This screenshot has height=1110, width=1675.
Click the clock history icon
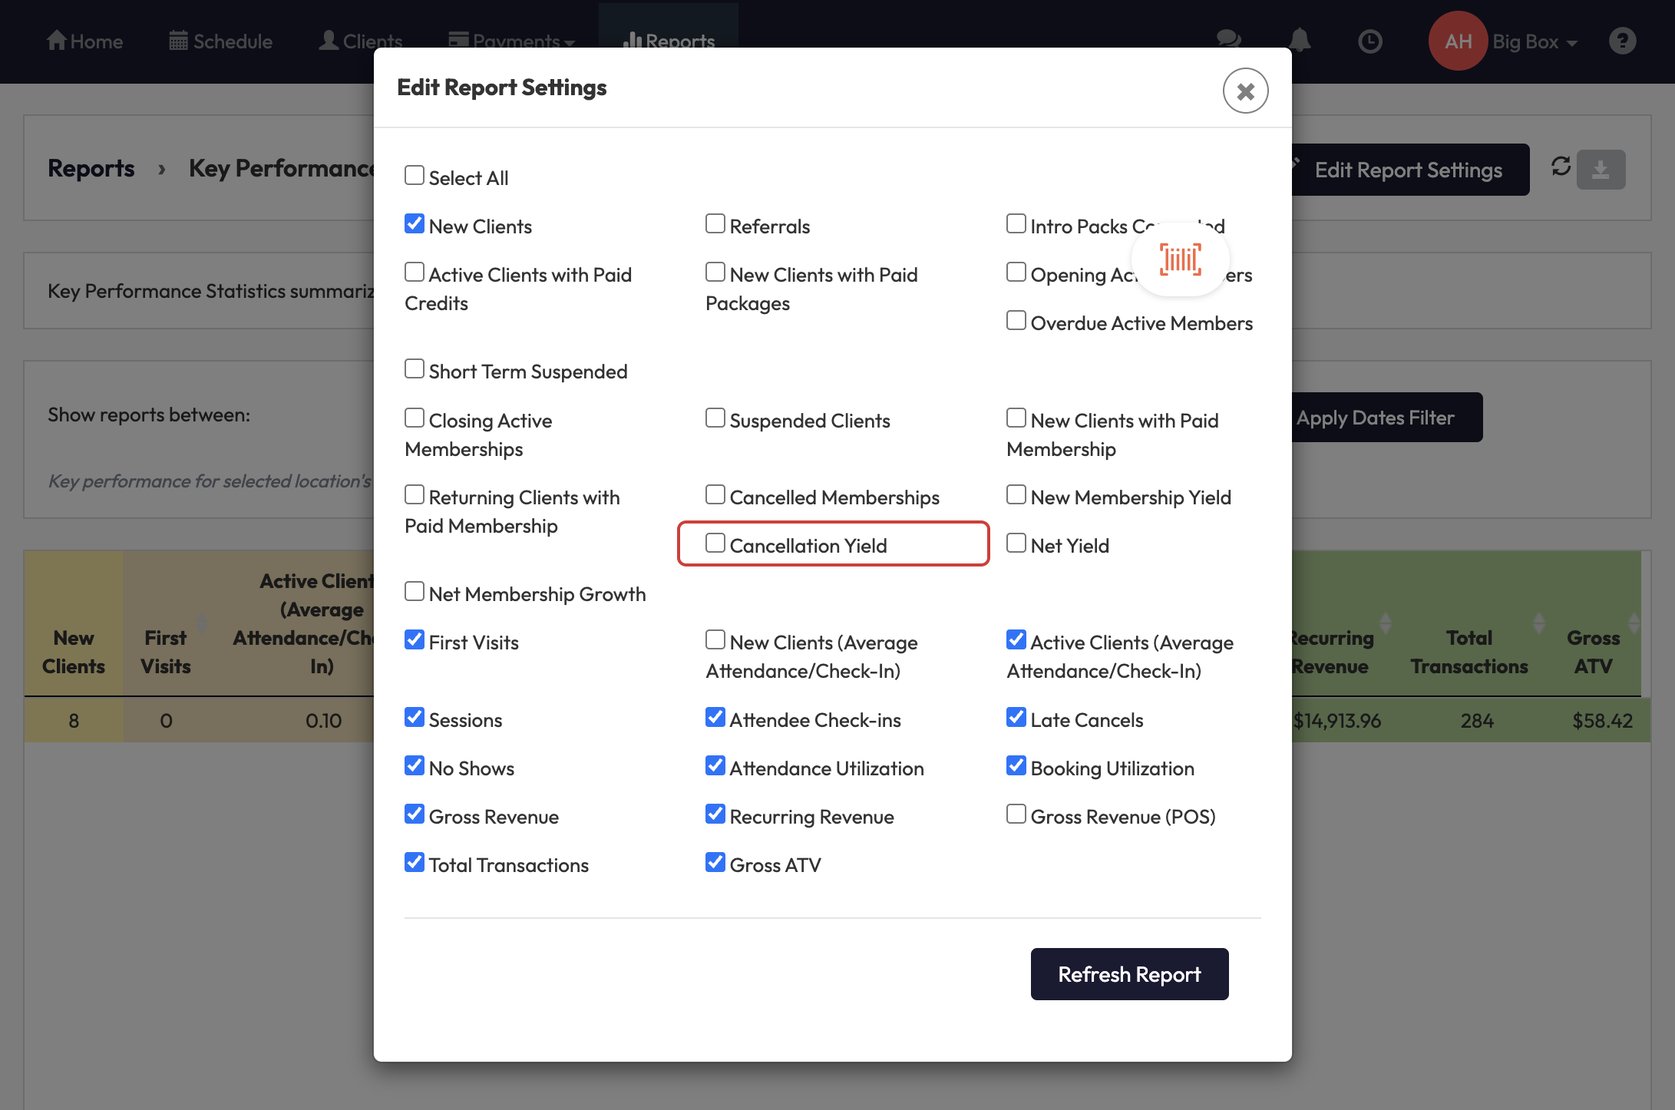coord(1369,41)
